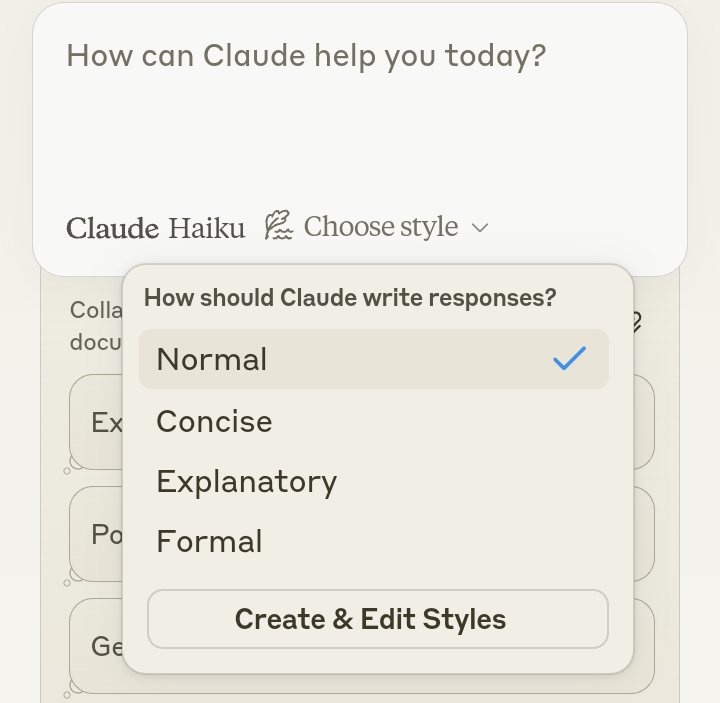Open the partially hidden 'Ge' suggestion card
The height and width of the screenshot is (703, 720).
pyautogui.click(x=97, y=646)
